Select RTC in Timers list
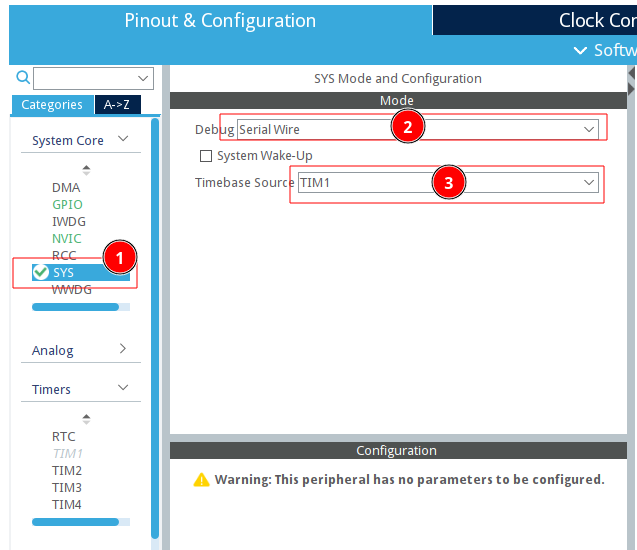This screenshot has width=637, height=550. click(x=64, y=437)
